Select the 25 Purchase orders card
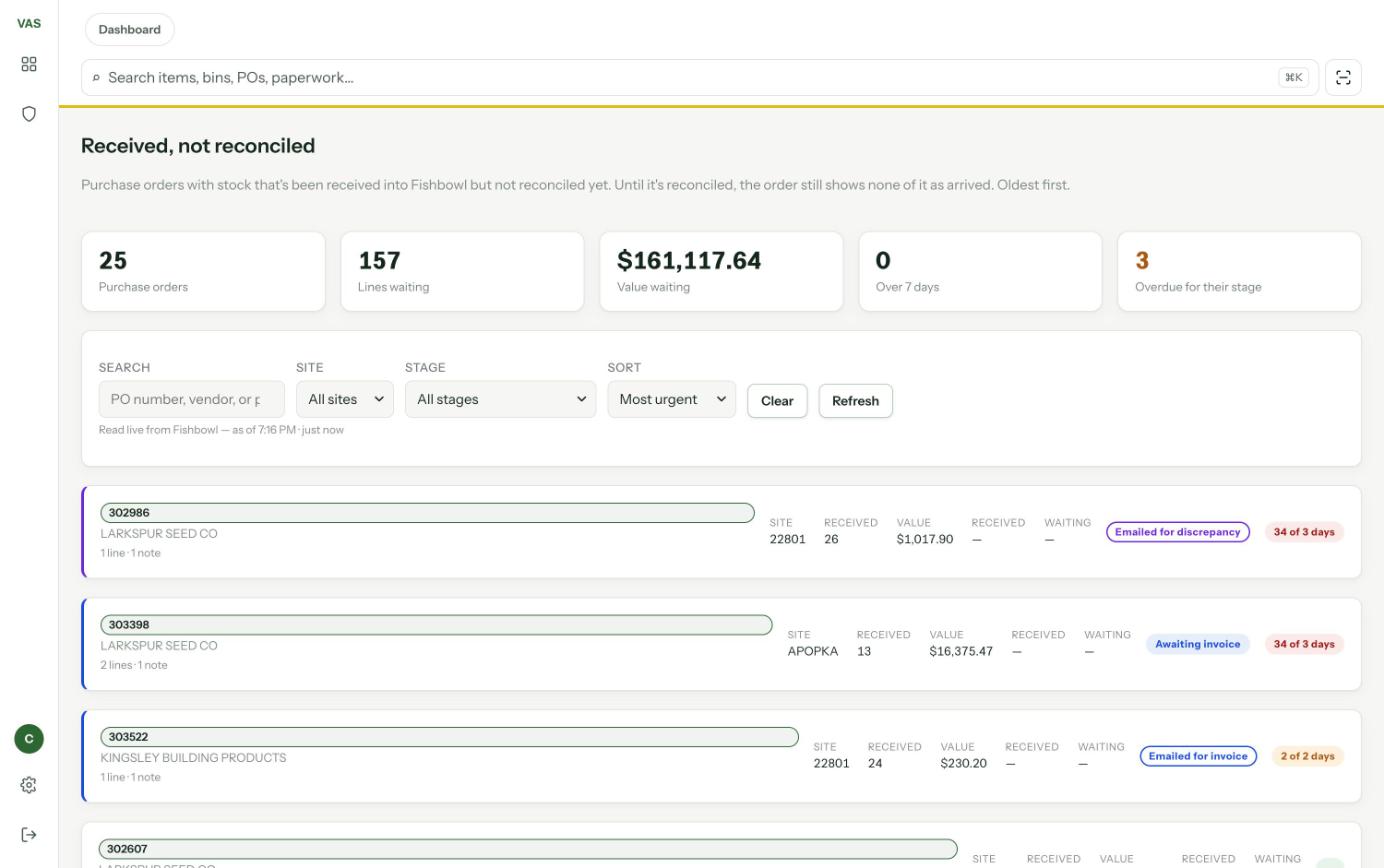This screenshot has height=868, width=1384. [203, 272]
